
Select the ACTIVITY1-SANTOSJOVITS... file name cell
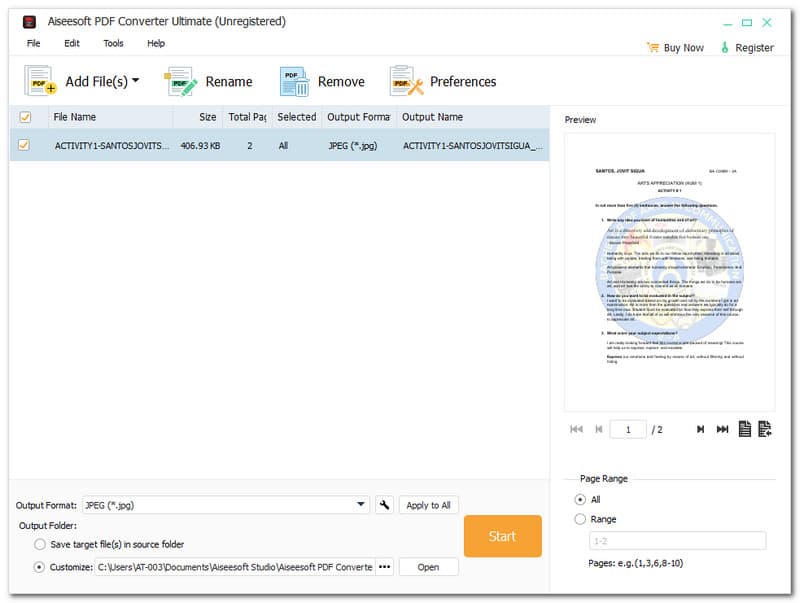click(112, 146)
